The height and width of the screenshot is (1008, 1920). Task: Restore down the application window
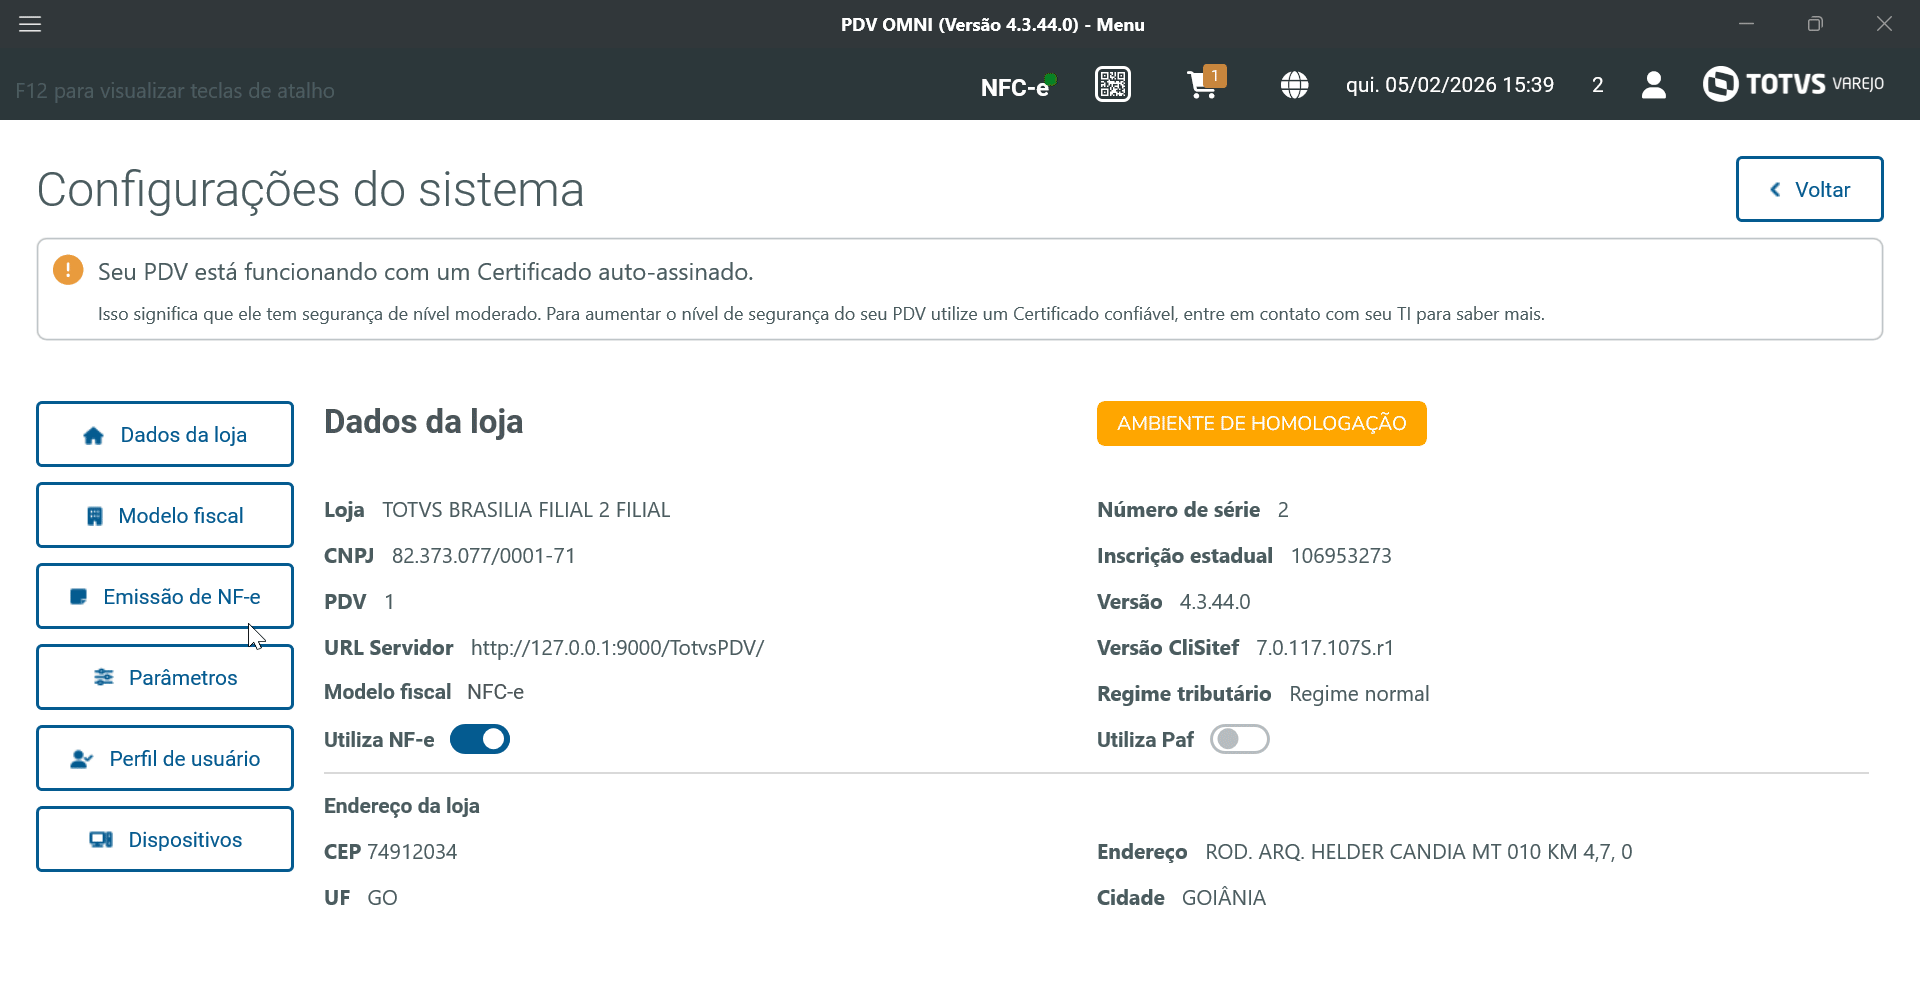[x=1815, y=24]
